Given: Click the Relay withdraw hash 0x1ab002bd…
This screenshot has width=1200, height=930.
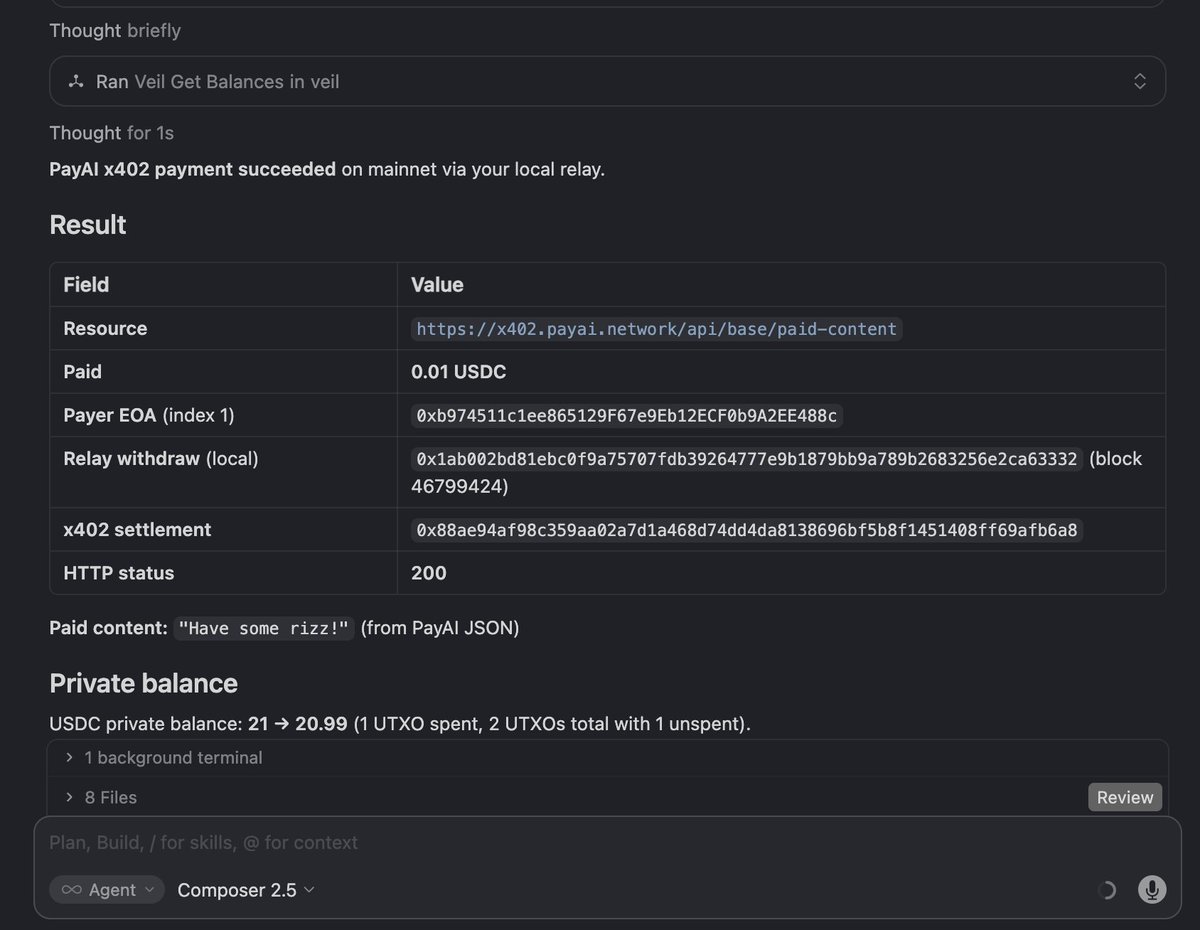Looking at the screenshot, I should point(747,459).
